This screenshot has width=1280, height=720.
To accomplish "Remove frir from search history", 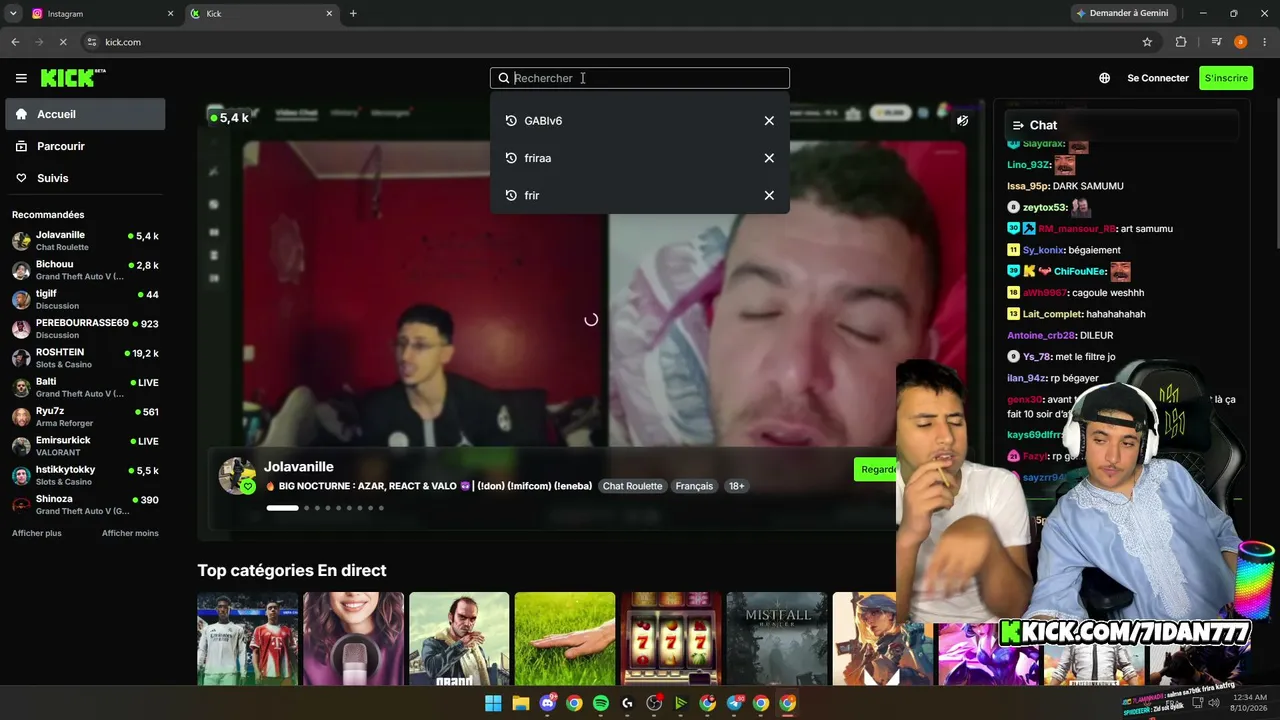I will click(769, 195).
